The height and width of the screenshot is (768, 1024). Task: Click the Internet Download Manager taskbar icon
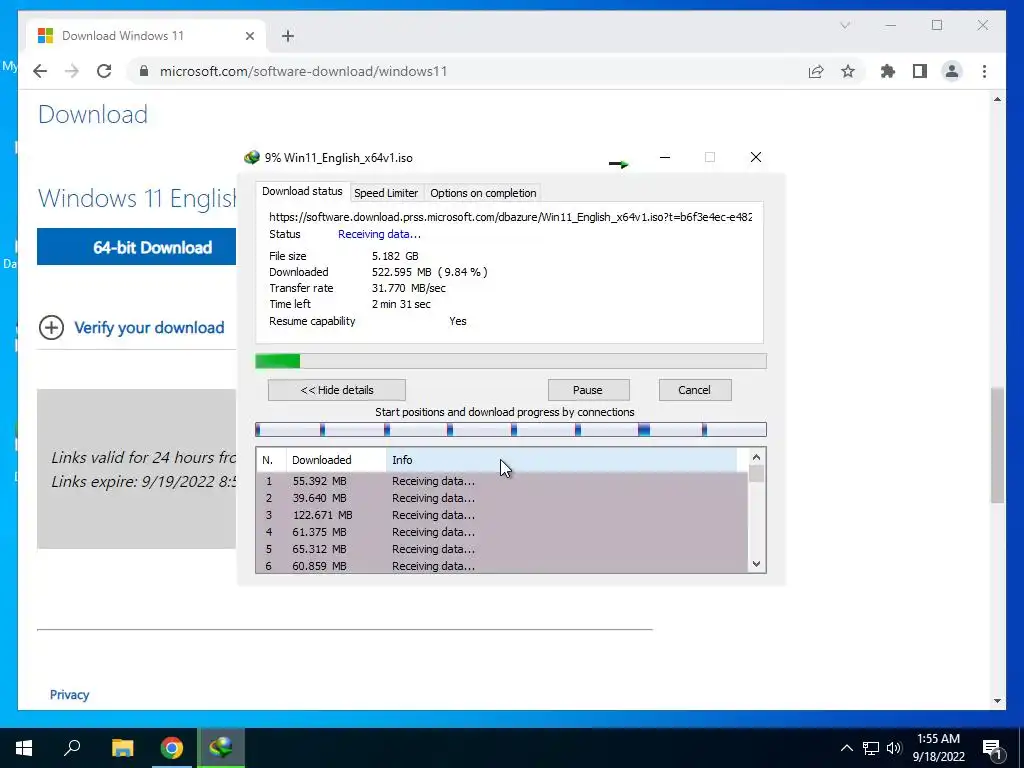click(x=221, y=748)
